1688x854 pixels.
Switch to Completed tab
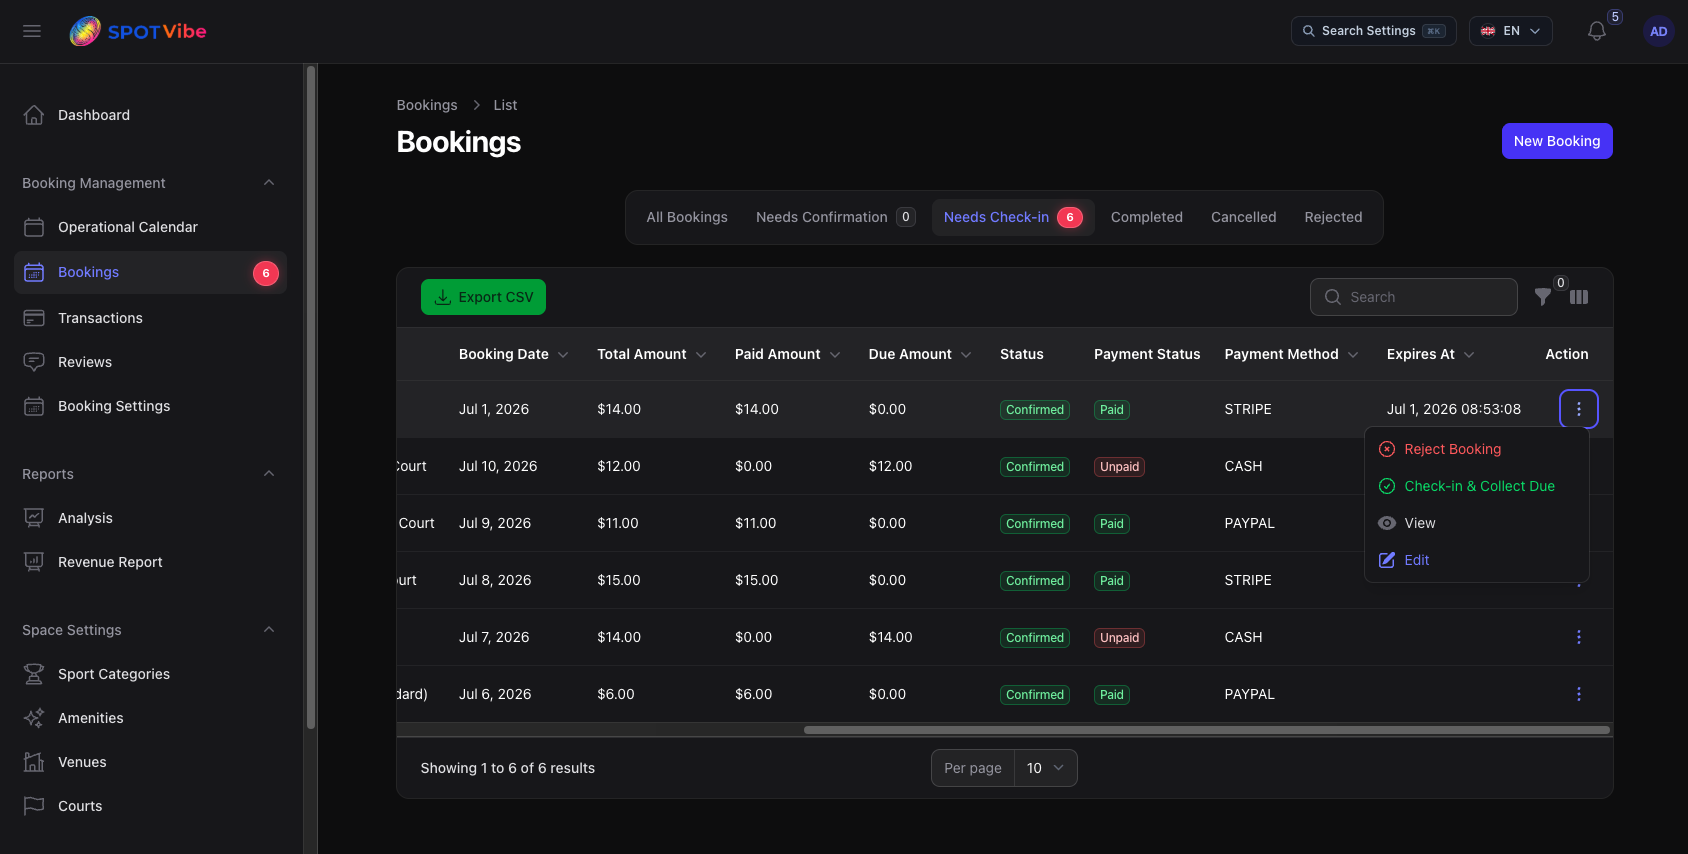pyautogui.click(x=1147, y=217)
